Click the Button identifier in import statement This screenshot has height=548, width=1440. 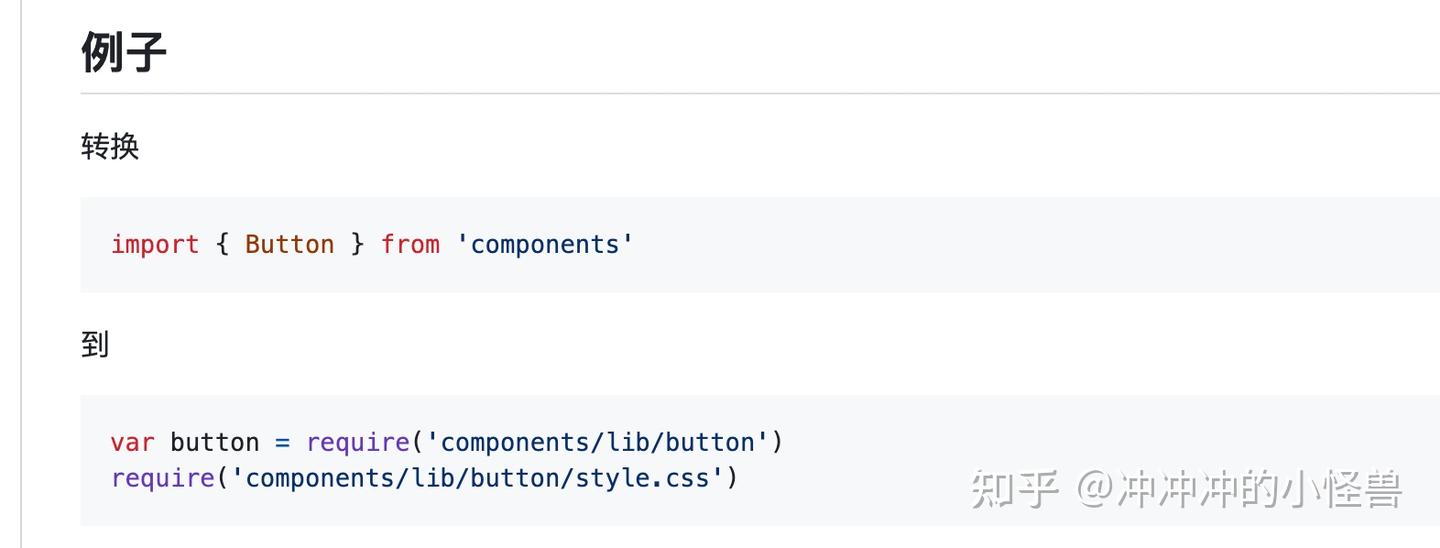click(x=289, y=244)
